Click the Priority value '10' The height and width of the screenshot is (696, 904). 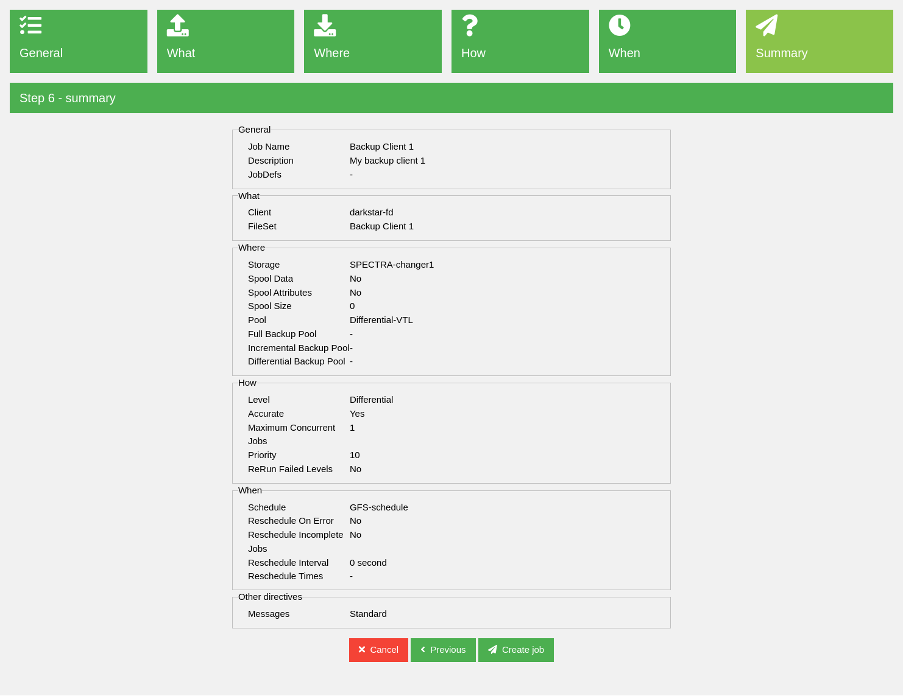point(355,455)
